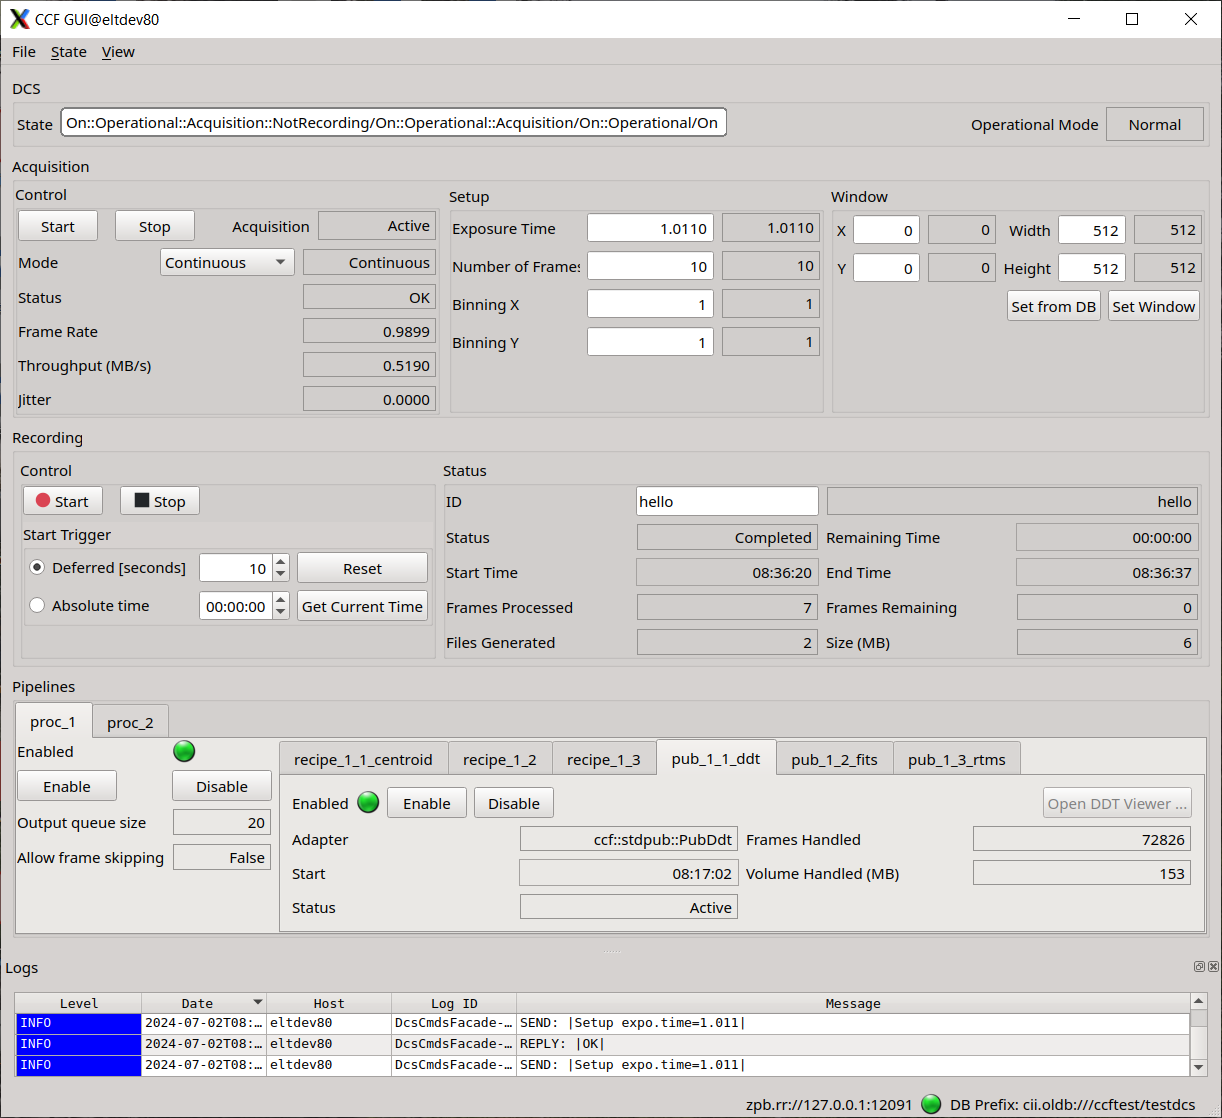
Task: Open the State menu
Action: tap(67, 52)
